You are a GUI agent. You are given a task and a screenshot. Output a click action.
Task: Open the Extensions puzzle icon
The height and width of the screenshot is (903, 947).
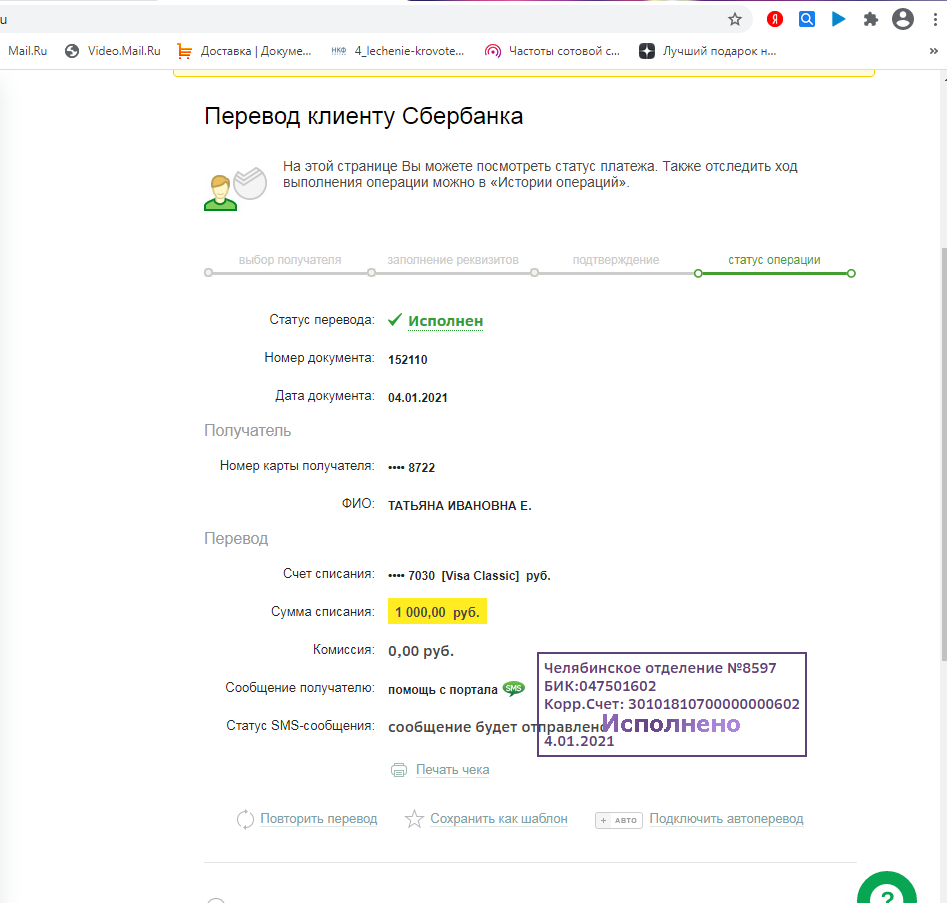(870, 19)
